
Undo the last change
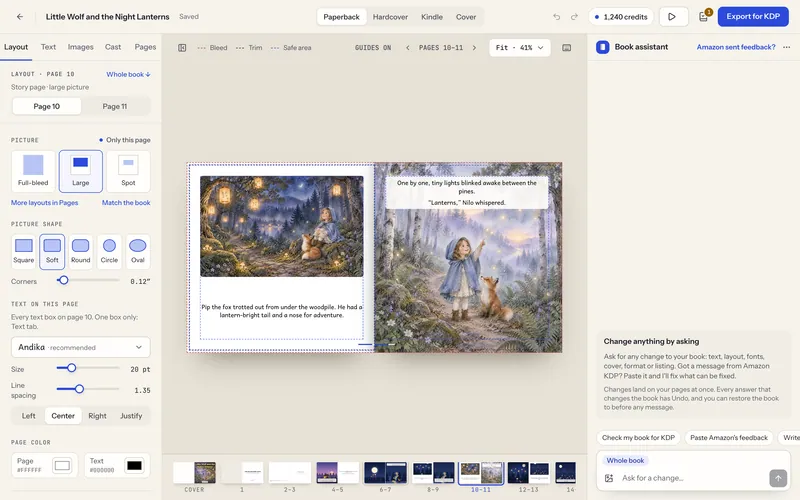coord(556,17)
